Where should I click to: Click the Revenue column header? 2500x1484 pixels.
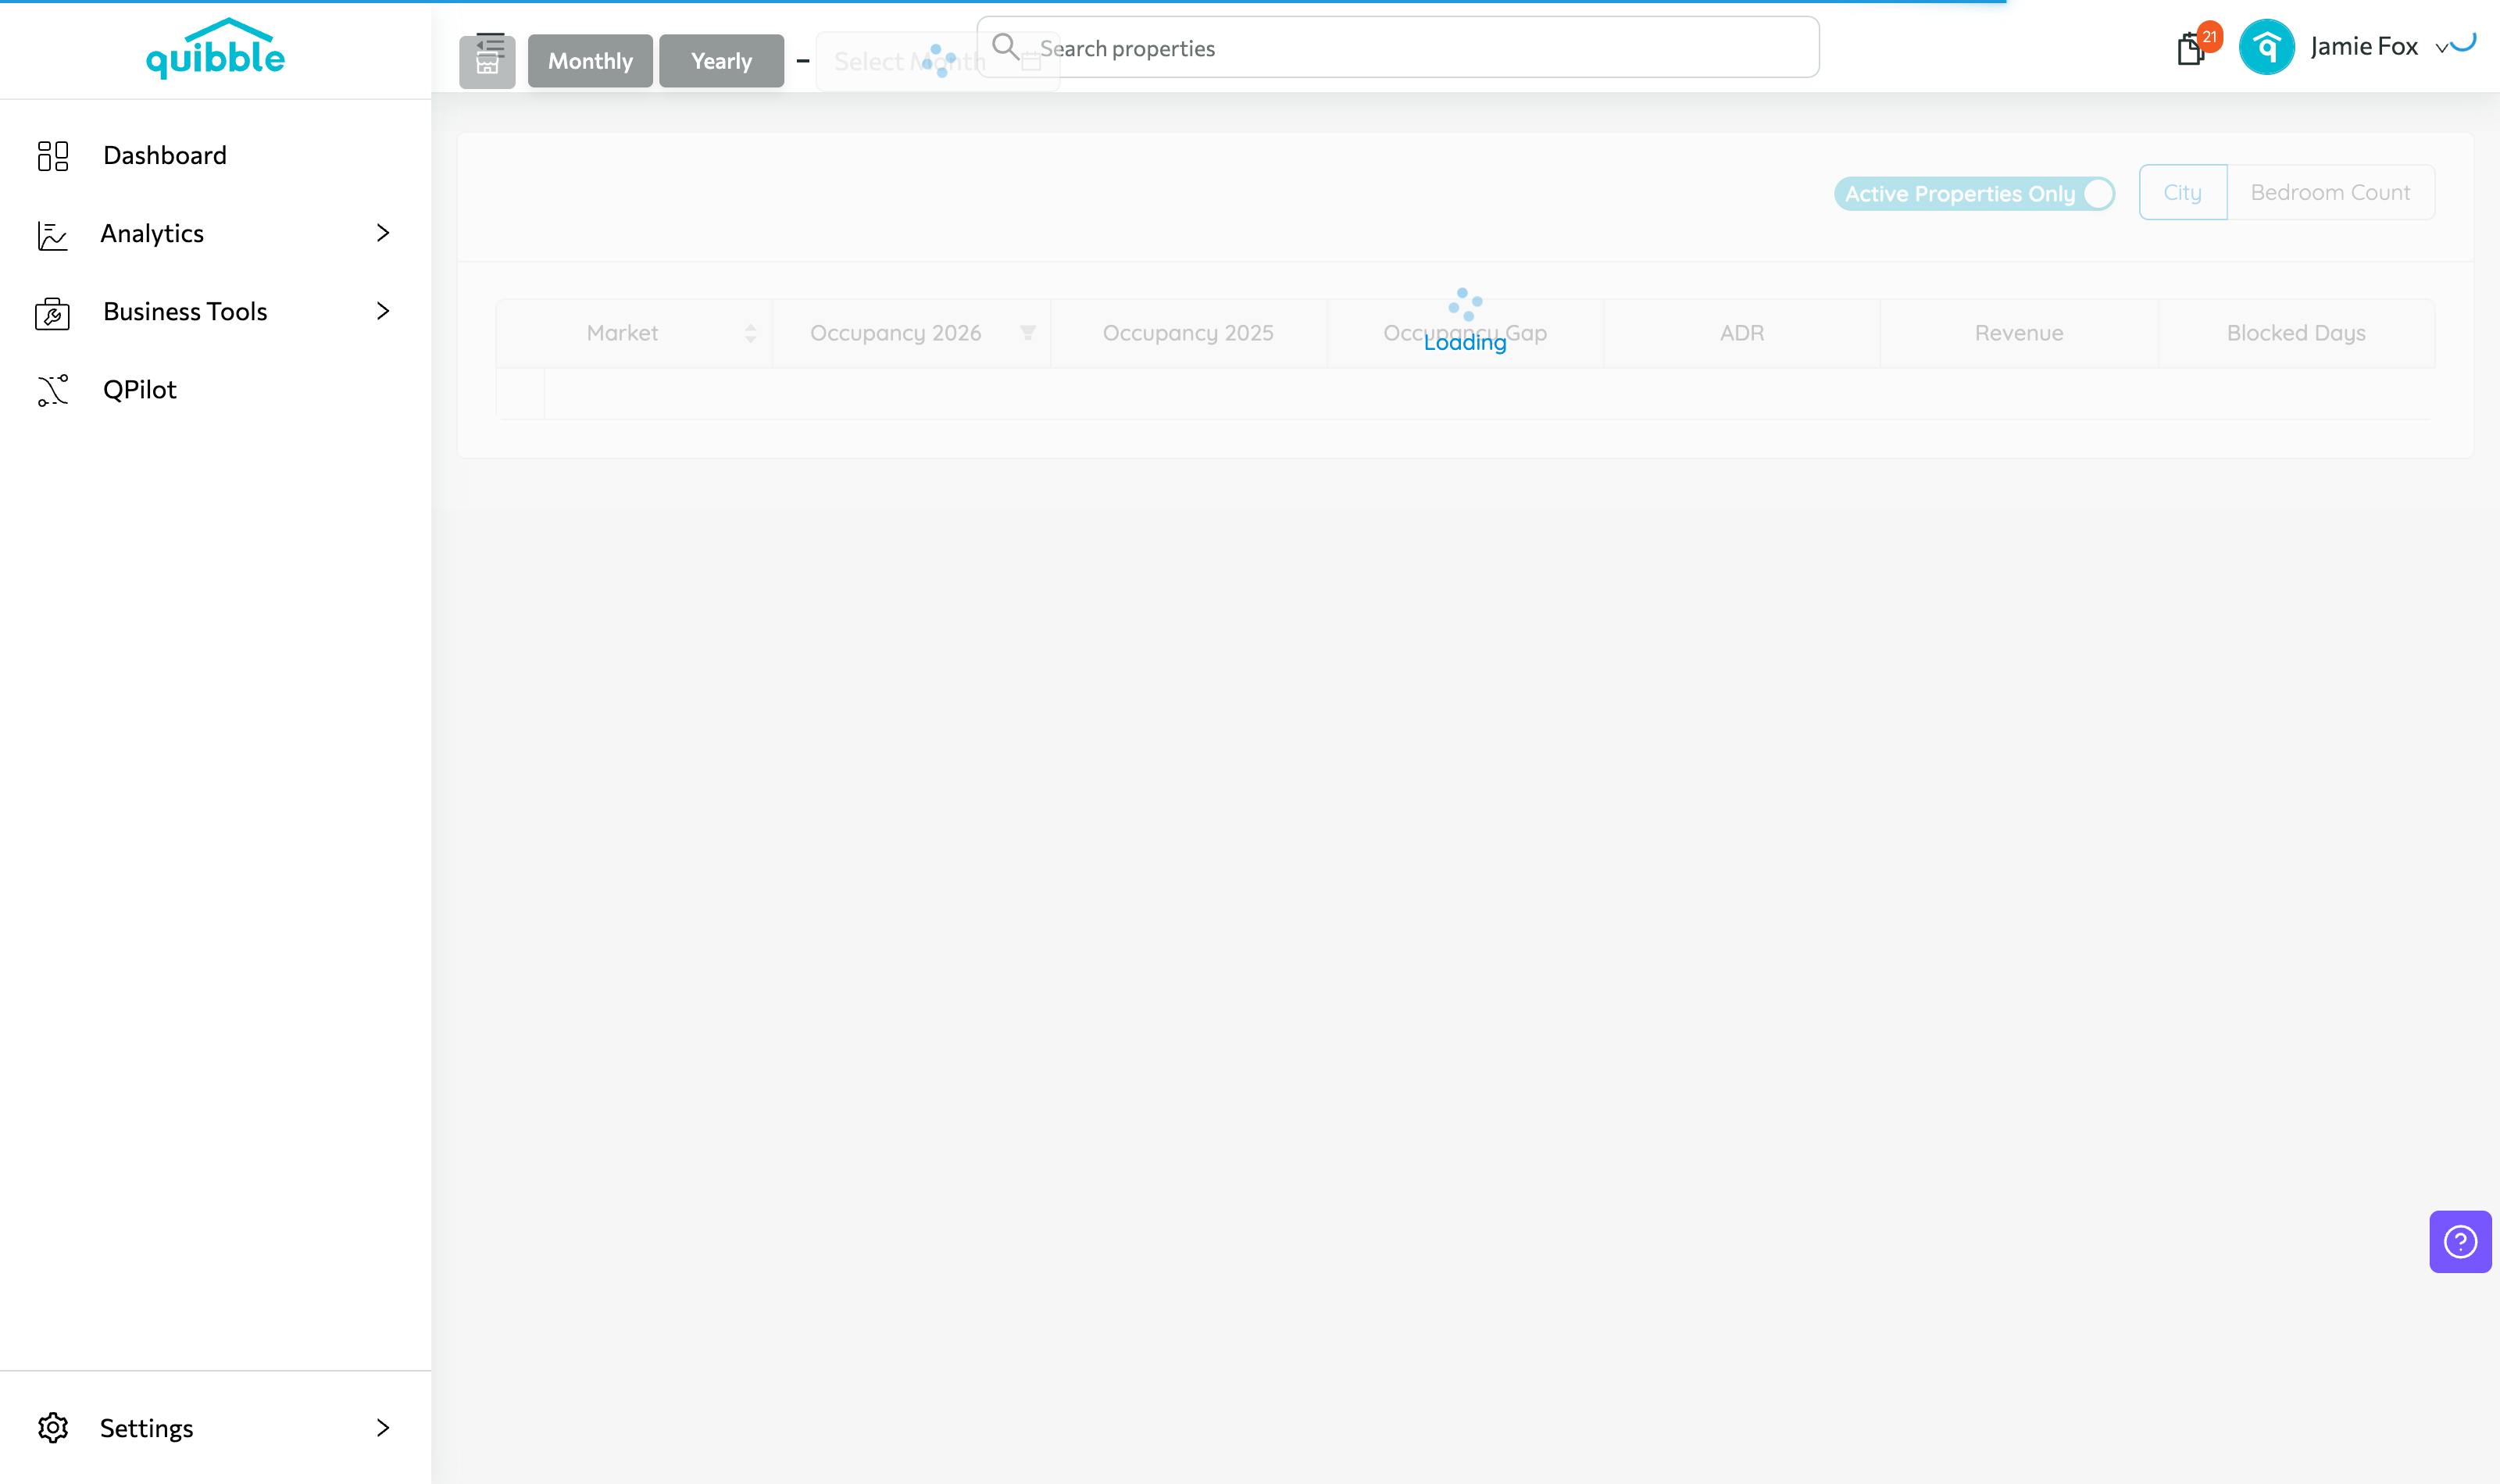click(2018, 333)
